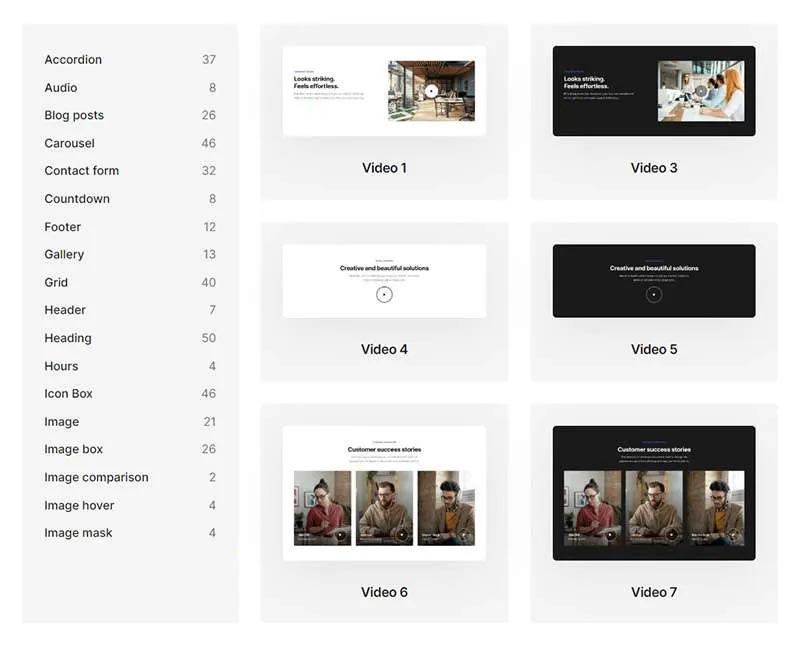Open the Contact form category
Screen dimensions: 800x645
pyautogui.click(x=81, y=171)
